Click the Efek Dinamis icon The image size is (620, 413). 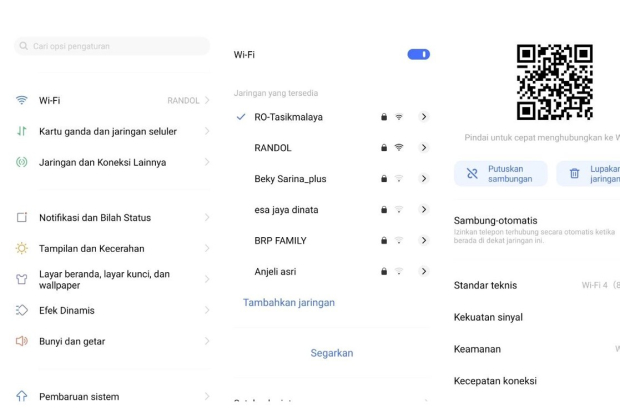pyautogui.click(x=22, y=310)
